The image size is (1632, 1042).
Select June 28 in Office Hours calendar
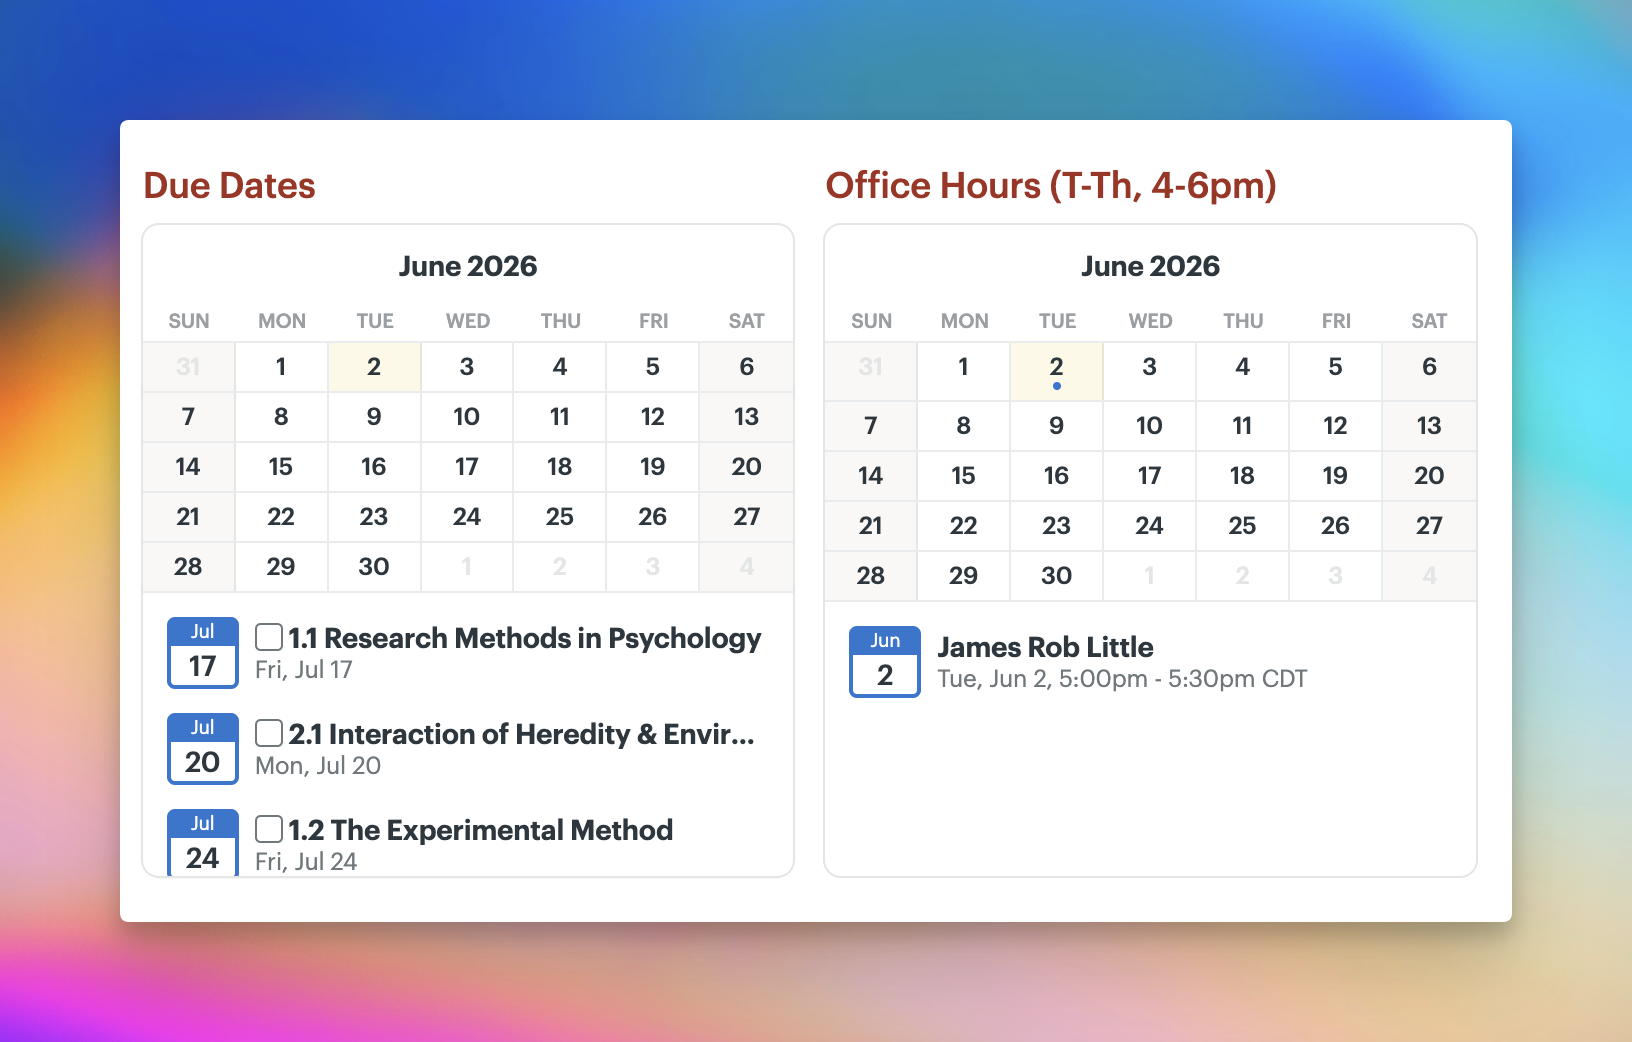click(x=871, y=576)
